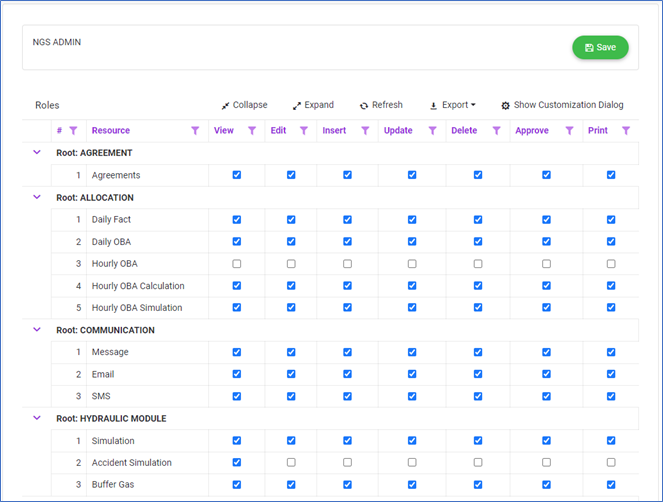
Task: Open filter icon for Edit column
Action: click(303, 131)
